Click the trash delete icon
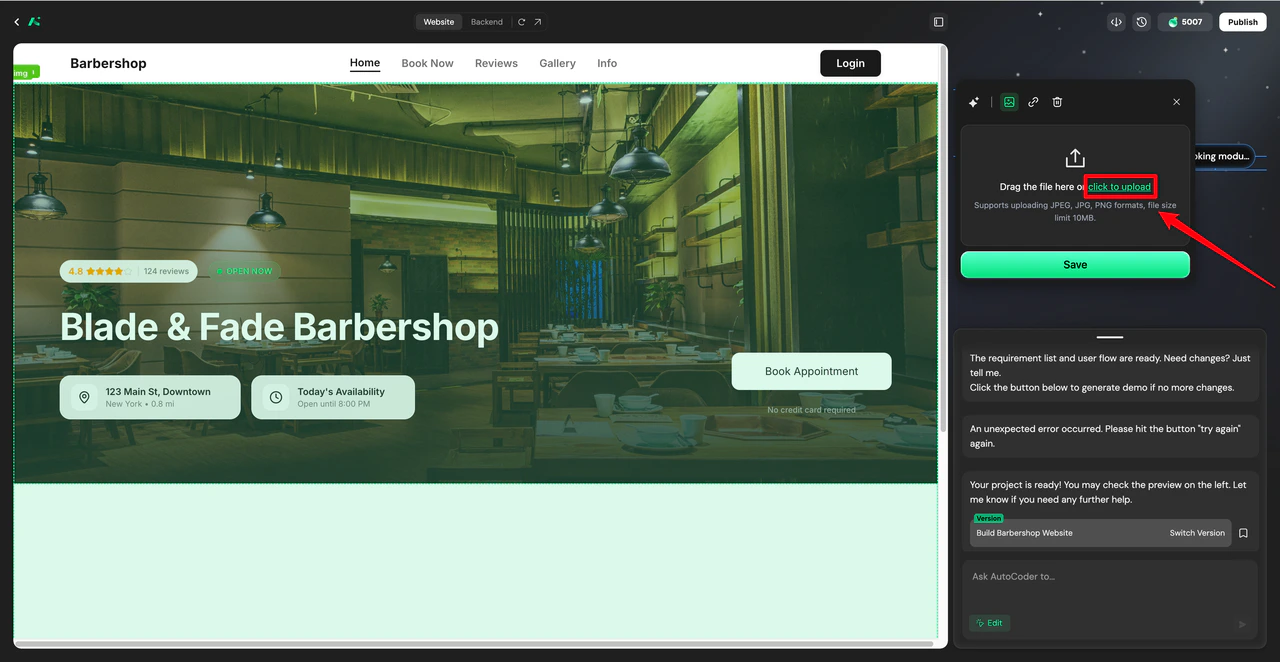The width and height of the screenshot is (1280, 662). tap(1057, 102)
